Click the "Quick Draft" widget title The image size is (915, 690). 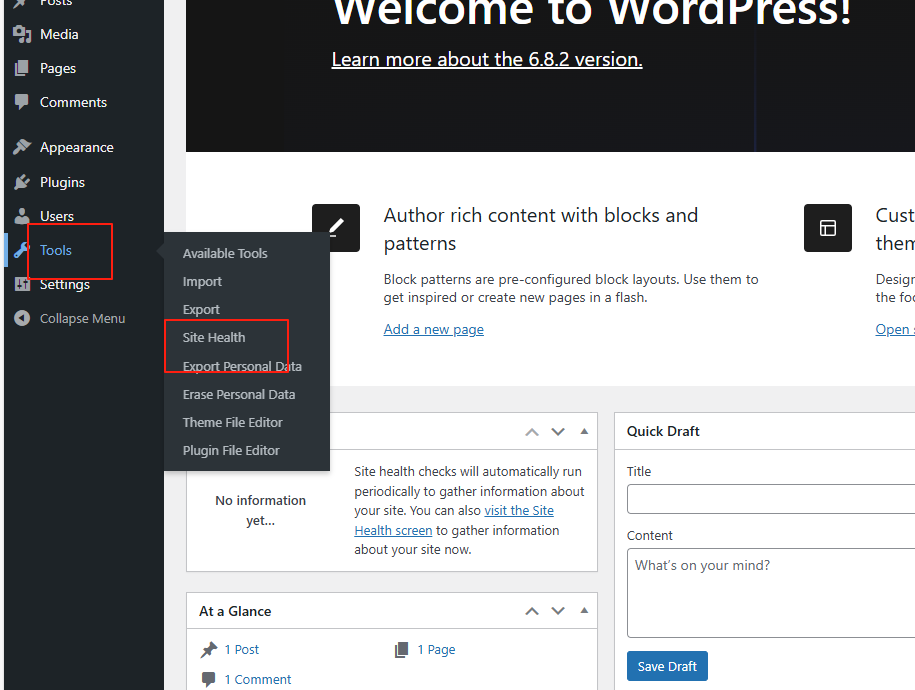click(x=663, y=431)
